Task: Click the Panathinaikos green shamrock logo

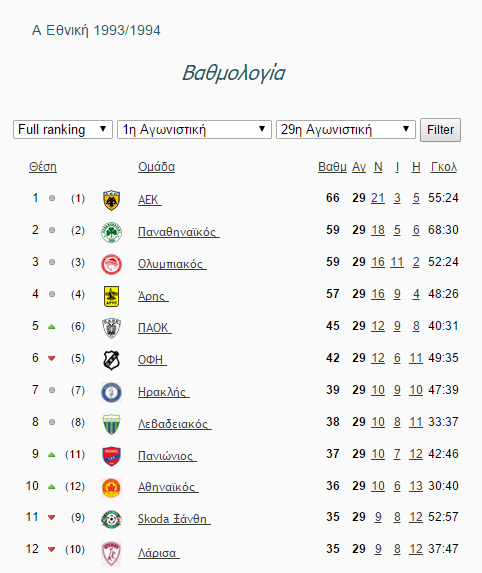Action: click(x=111, y=232)
